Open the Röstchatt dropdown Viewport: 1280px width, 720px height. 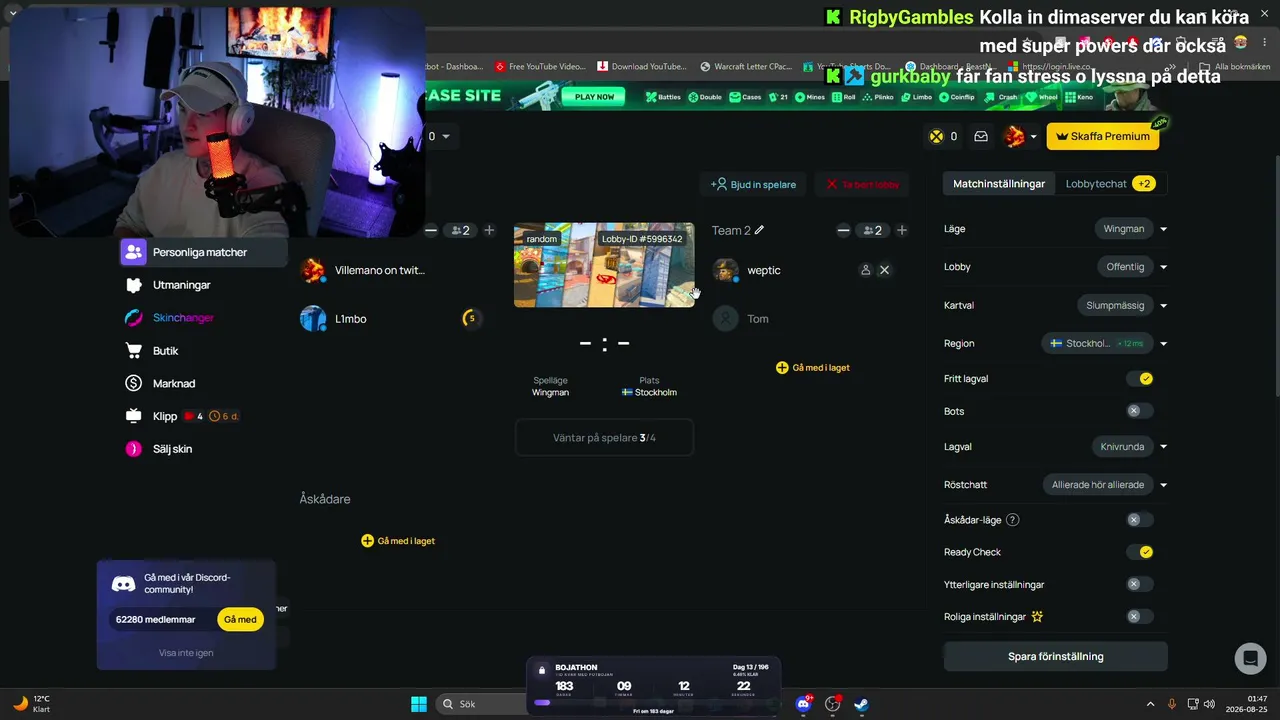[x=1105, y=485]
